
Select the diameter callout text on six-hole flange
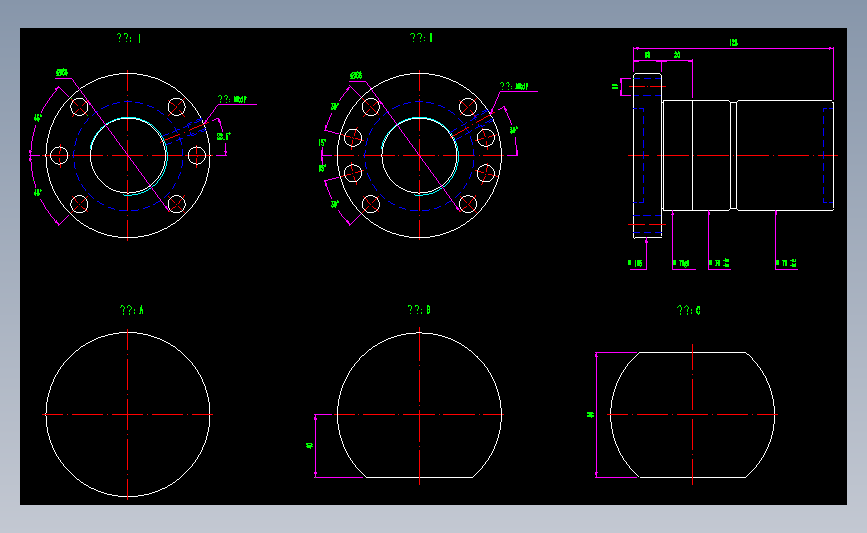(x=62, y=72)
